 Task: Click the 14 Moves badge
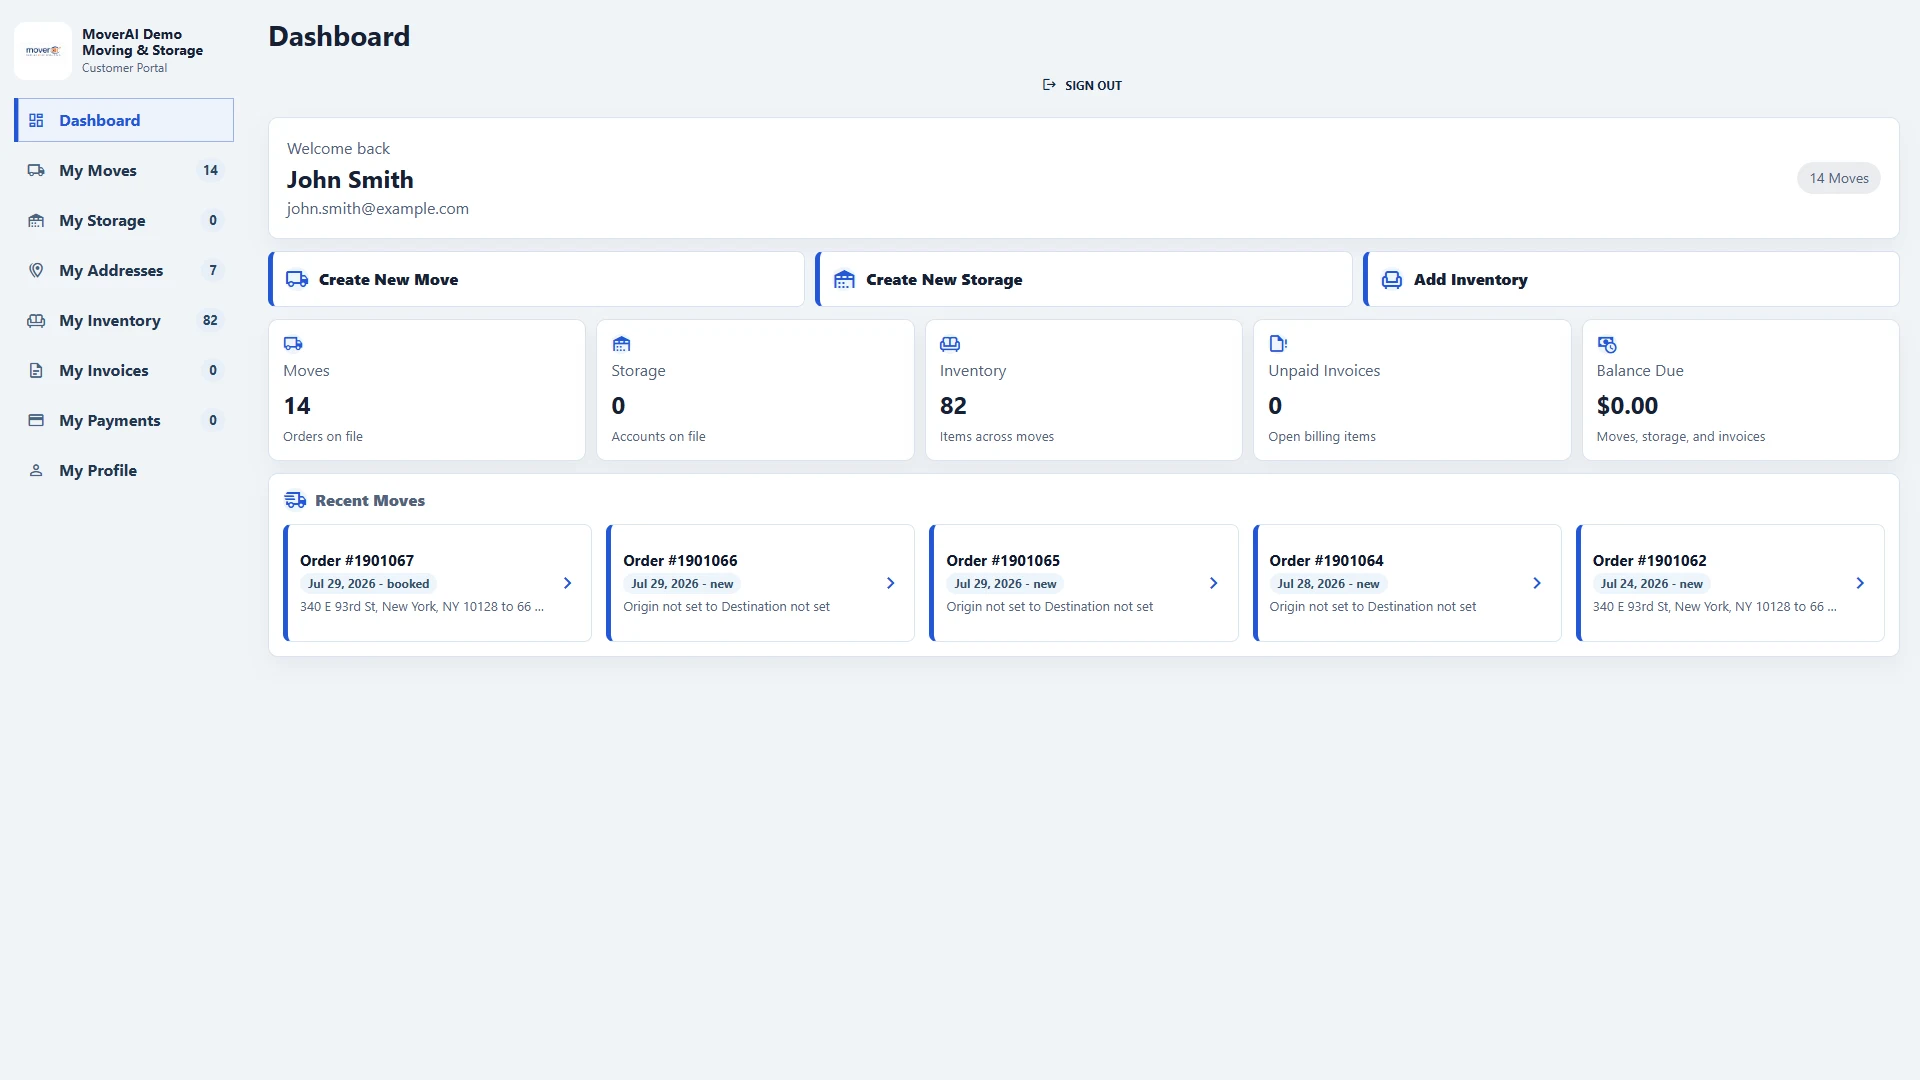click(1839, 178)
